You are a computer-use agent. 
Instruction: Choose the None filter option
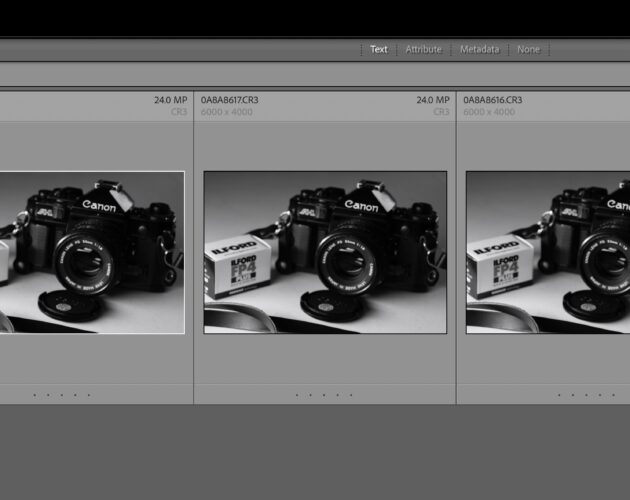(x=528, y=49)
